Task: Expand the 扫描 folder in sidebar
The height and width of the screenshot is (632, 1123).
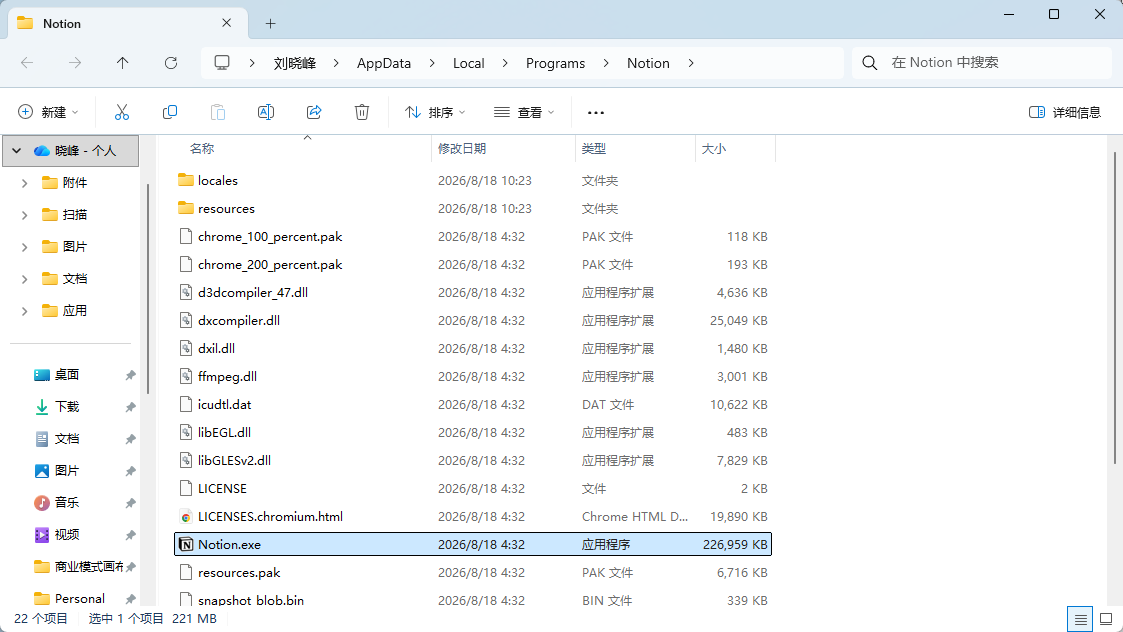Action: (24, 215)
